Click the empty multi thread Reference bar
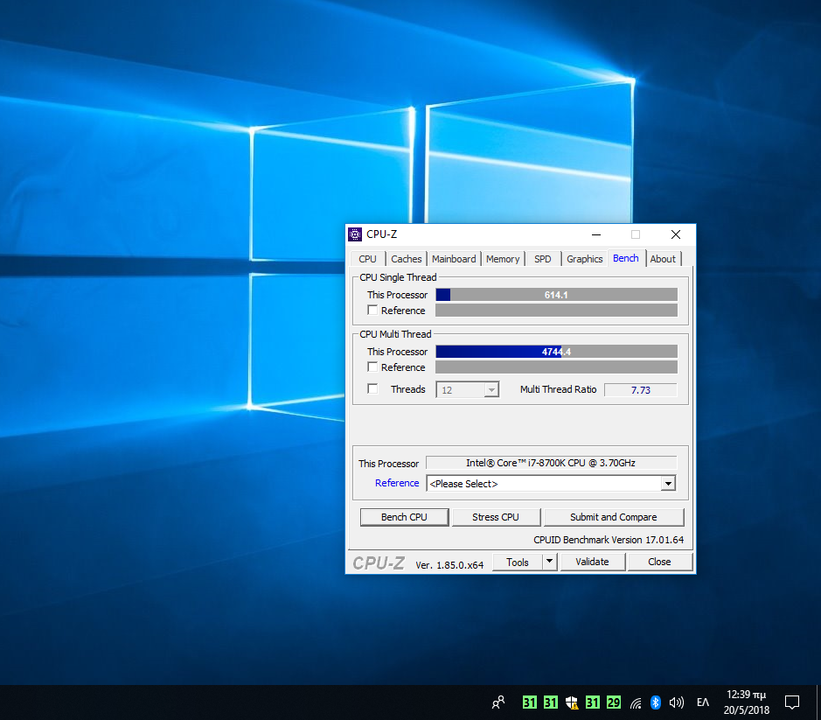Viewport: 821px width, 720px height. tap(557, 367)
